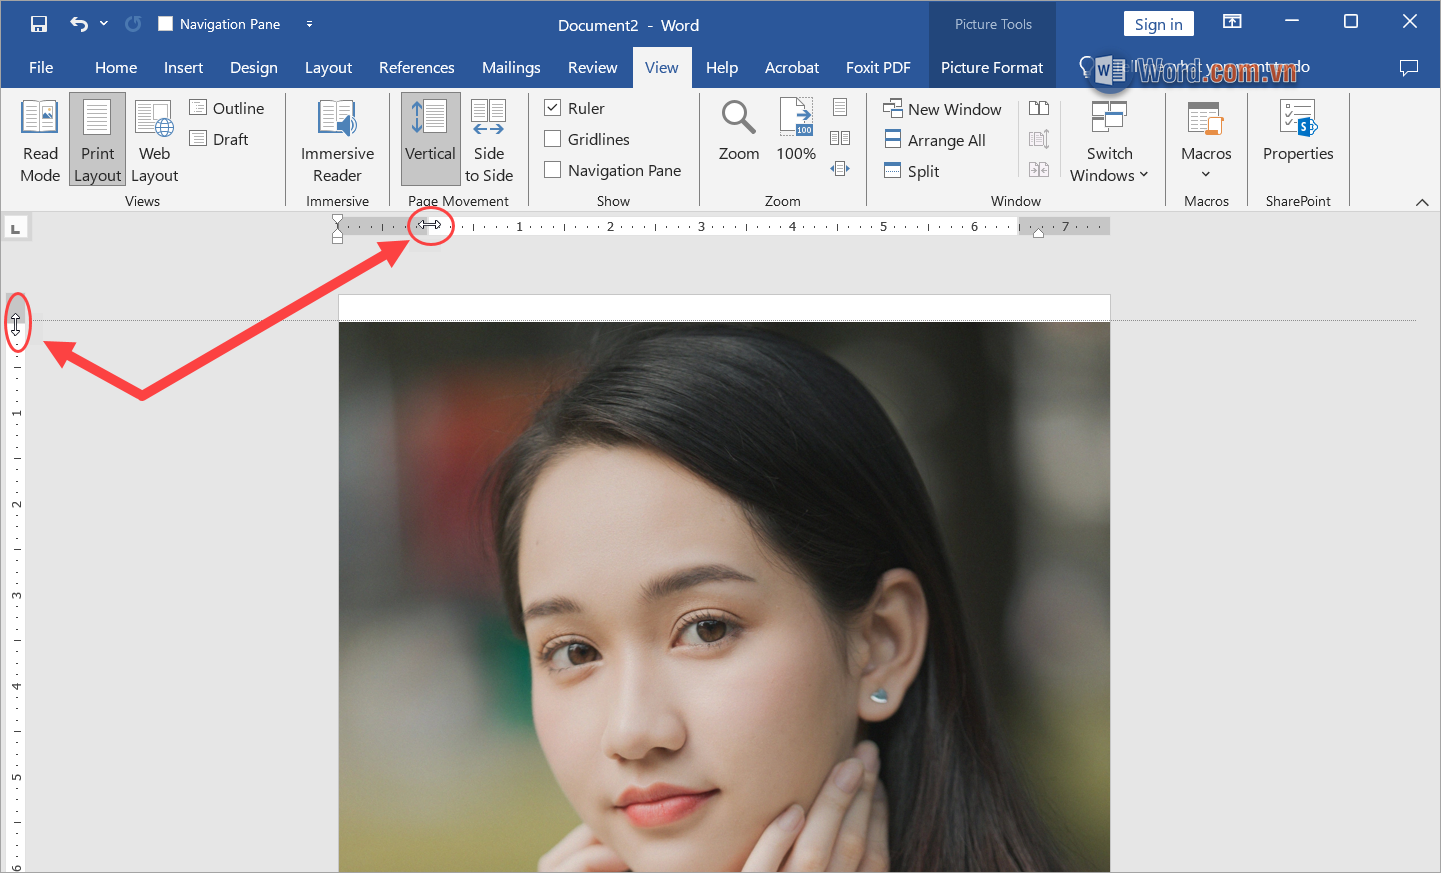Reset zoom to 100%

click(796, 130)
